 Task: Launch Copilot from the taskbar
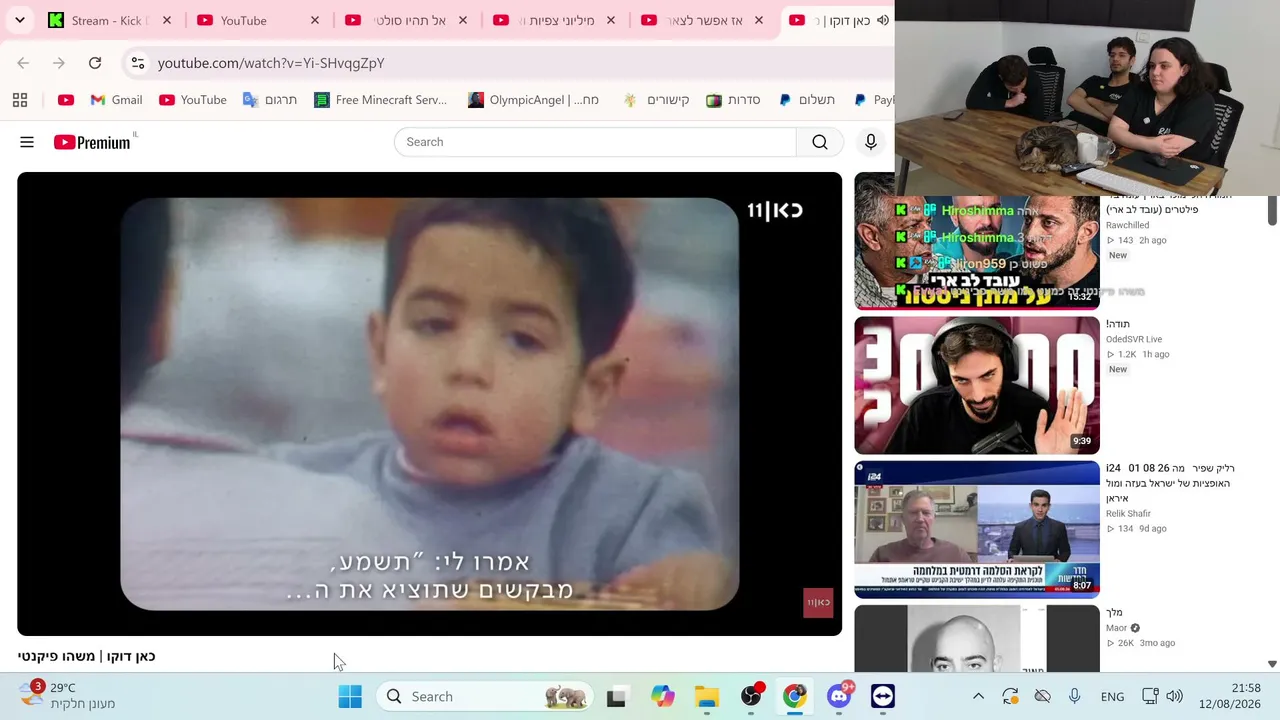[662, 697]
